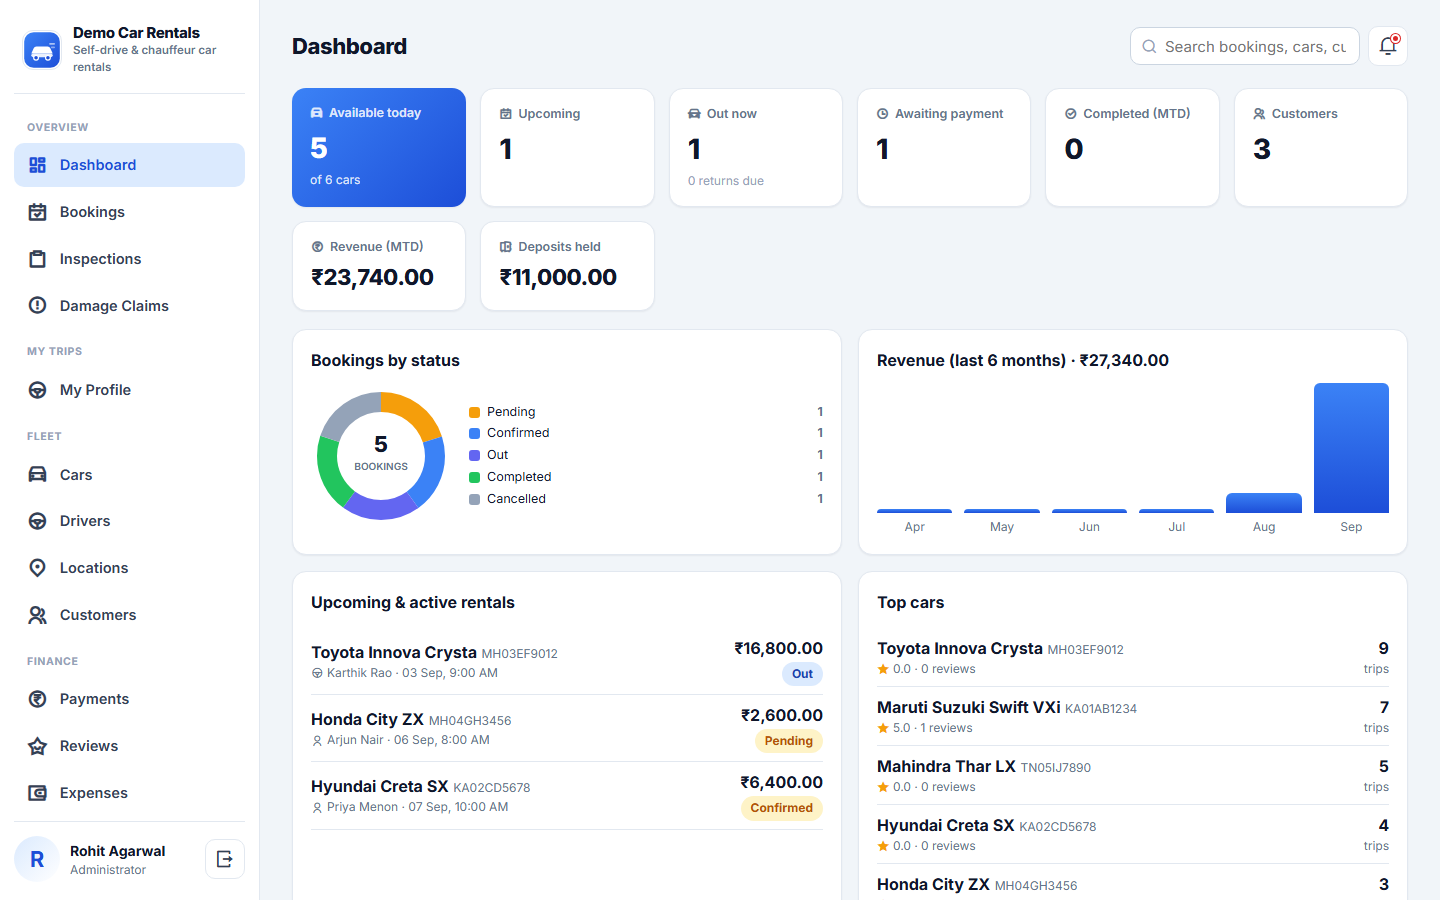
Task: Click the Cars icon in Fleet section
Action: [38, 475]
